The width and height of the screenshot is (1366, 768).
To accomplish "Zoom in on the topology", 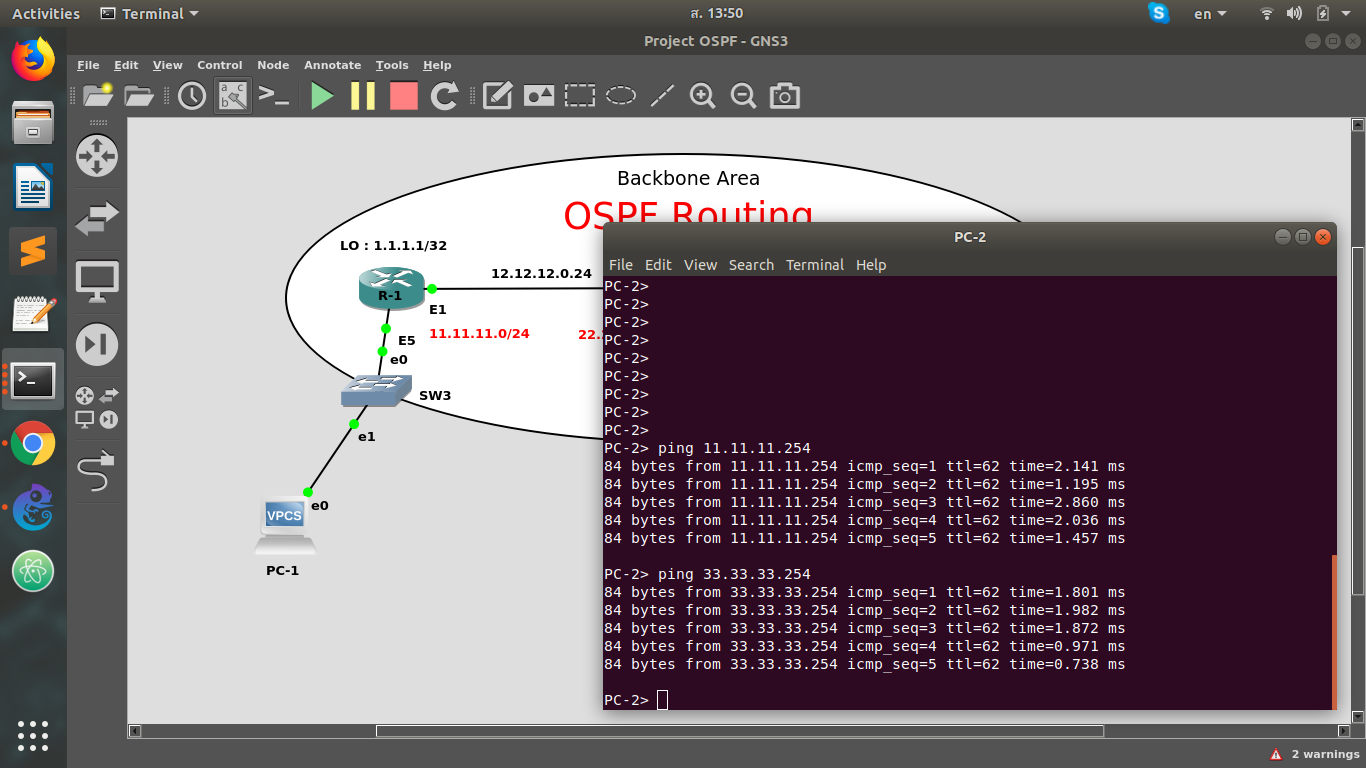I will click(x=703, y=96).
